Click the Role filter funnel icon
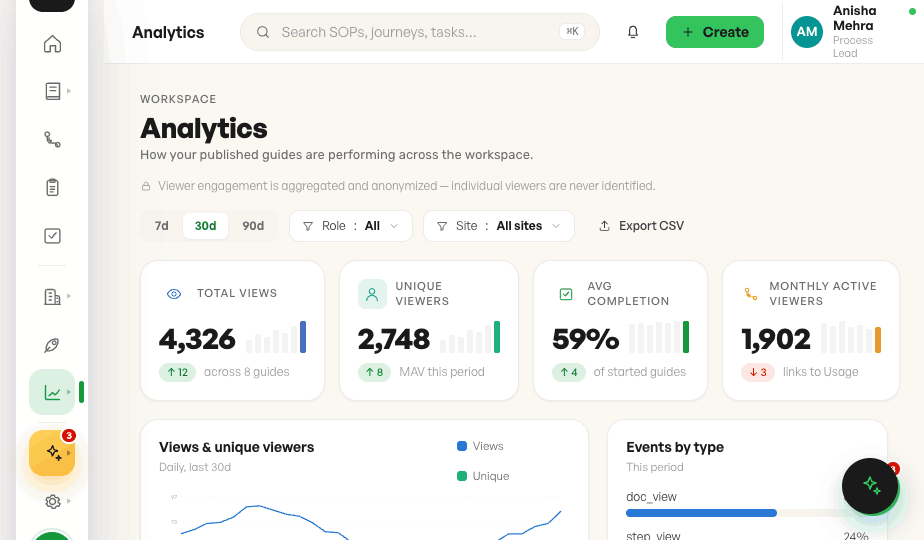 tap(308, 226)
